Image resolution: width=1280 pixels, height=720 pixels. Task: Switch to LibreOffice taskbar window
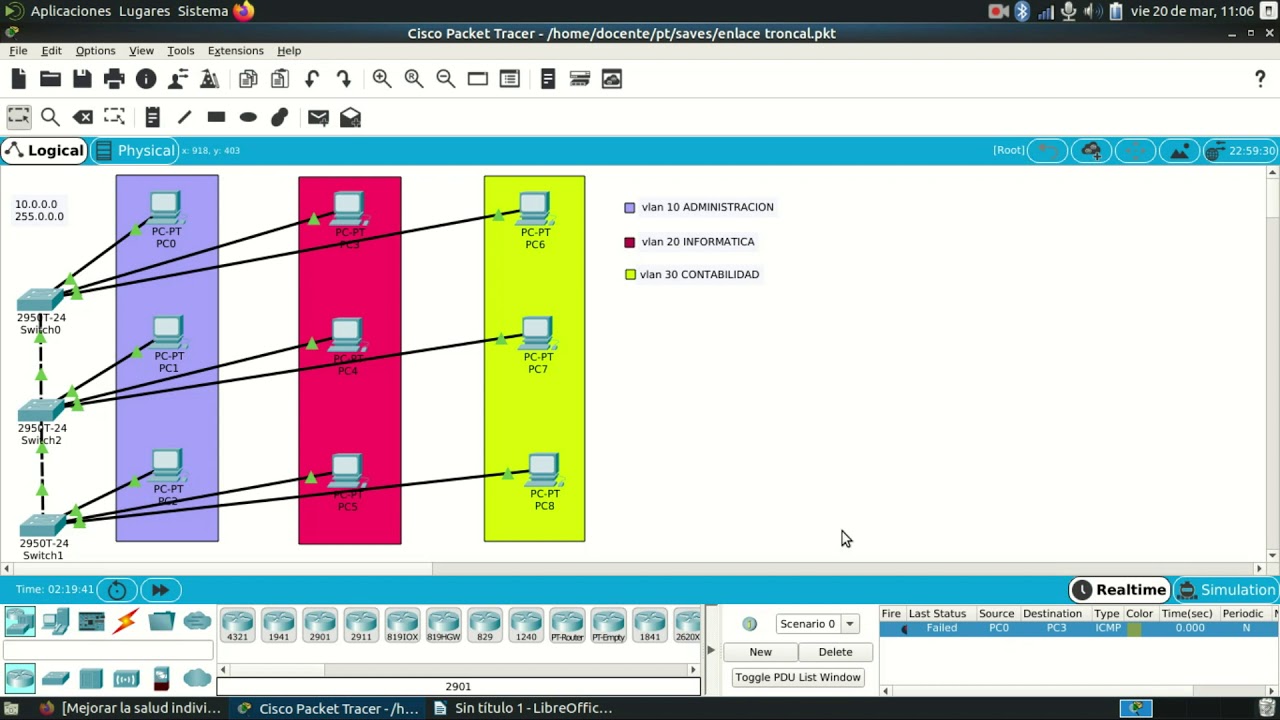(523, 708)
